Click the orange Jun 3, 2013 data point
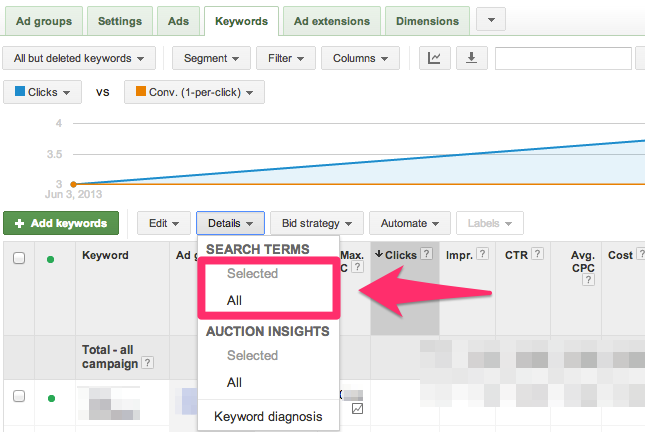This screenshot has width=645, height=432. [x=73, y=184]
